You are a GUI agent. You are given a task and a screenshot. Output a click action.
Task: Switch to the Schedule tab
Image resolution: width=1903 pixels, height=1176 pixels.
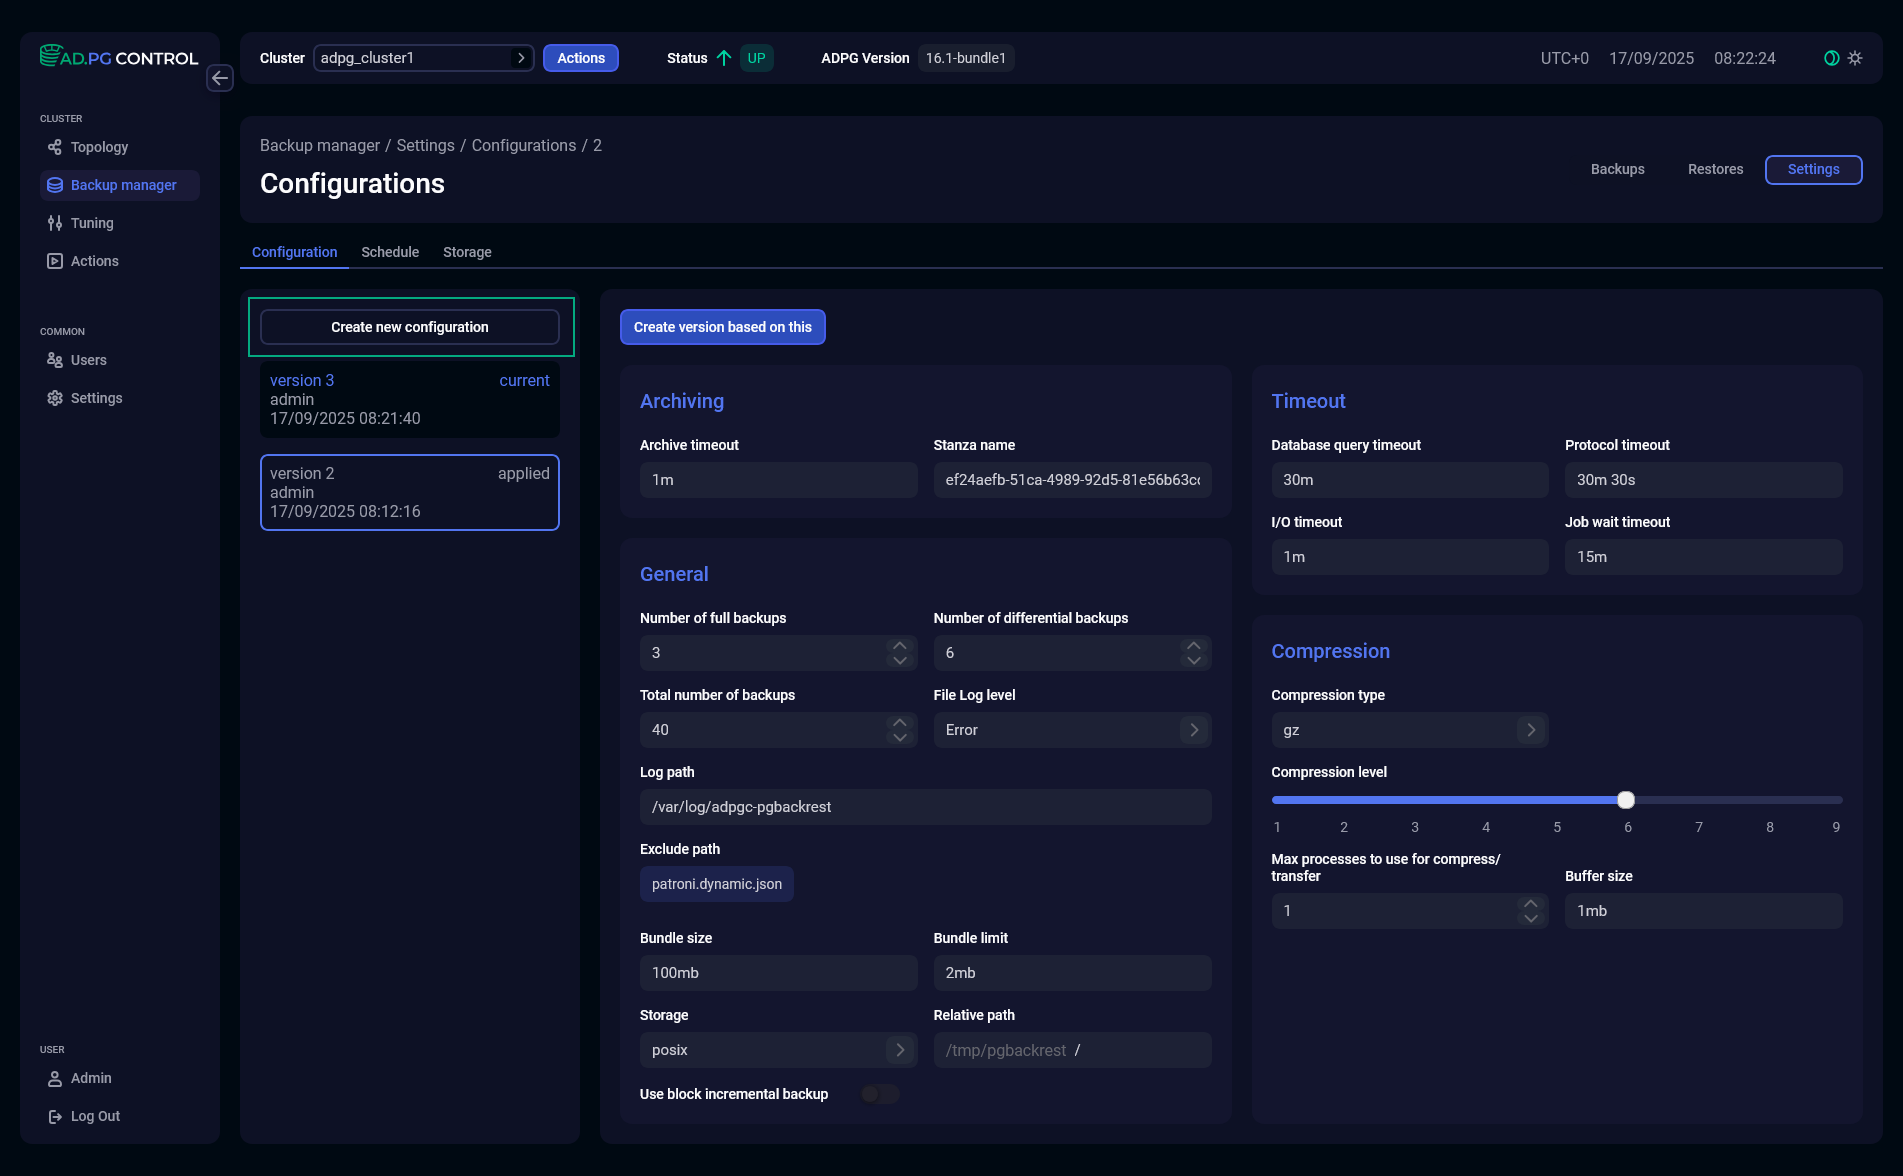(389, 252)
